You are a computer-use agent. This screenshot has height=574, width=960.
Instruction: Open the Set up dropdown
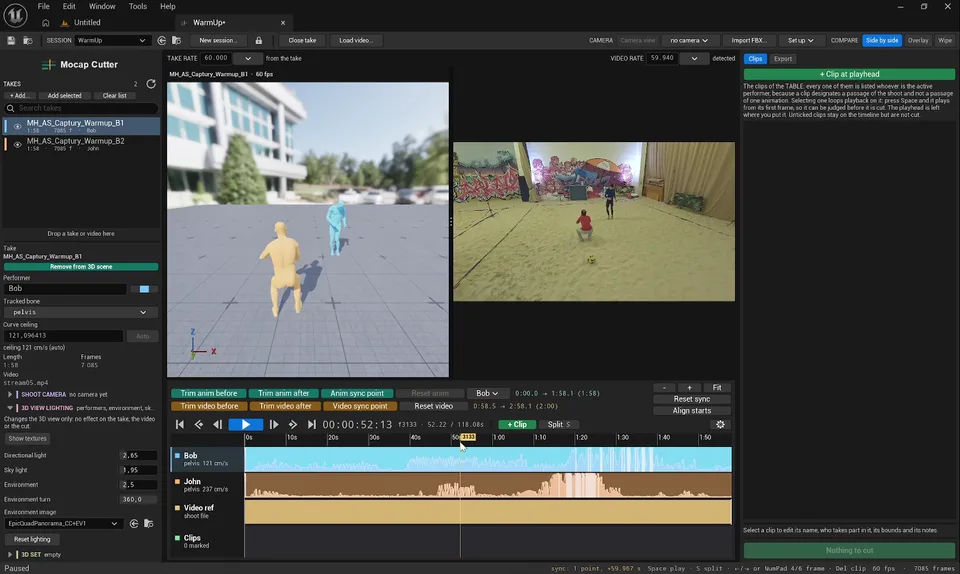(800, 40)
